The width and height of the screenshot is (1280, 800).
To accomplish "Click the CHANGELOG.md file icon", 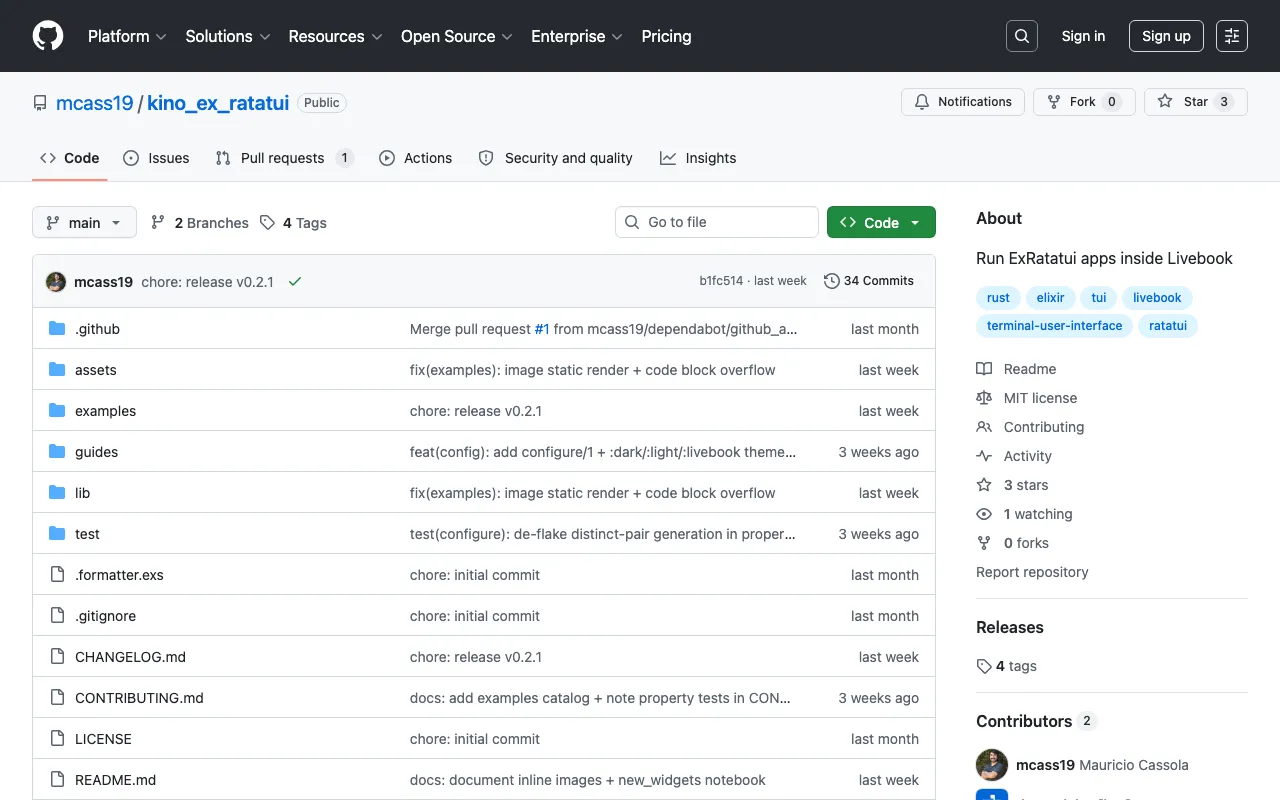I will coord(57,657).
